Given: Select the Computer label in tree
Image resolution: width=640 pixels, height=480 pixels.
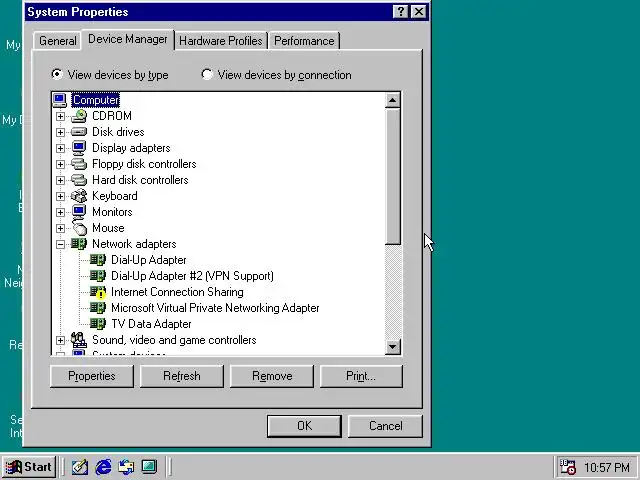Looking at the screenshot, I should point(96,100).
